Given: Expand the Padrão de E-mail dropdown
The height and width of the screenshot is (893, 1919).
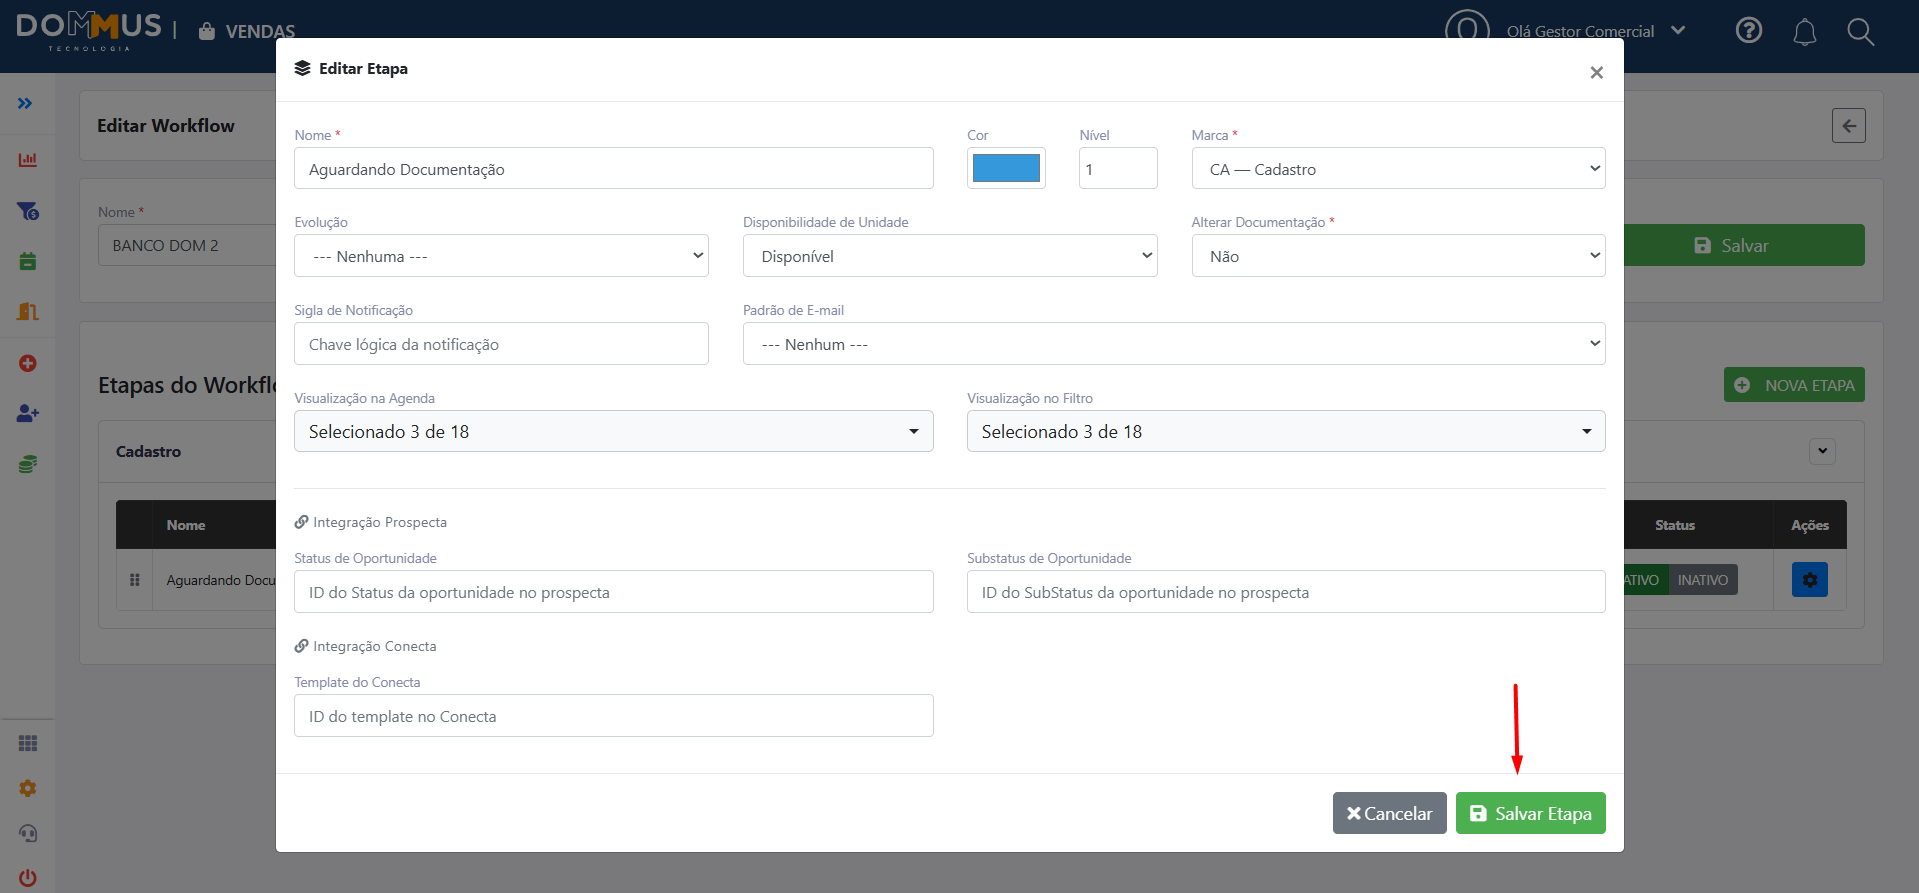Looking at the screenshot, I should click(1174, 344).
